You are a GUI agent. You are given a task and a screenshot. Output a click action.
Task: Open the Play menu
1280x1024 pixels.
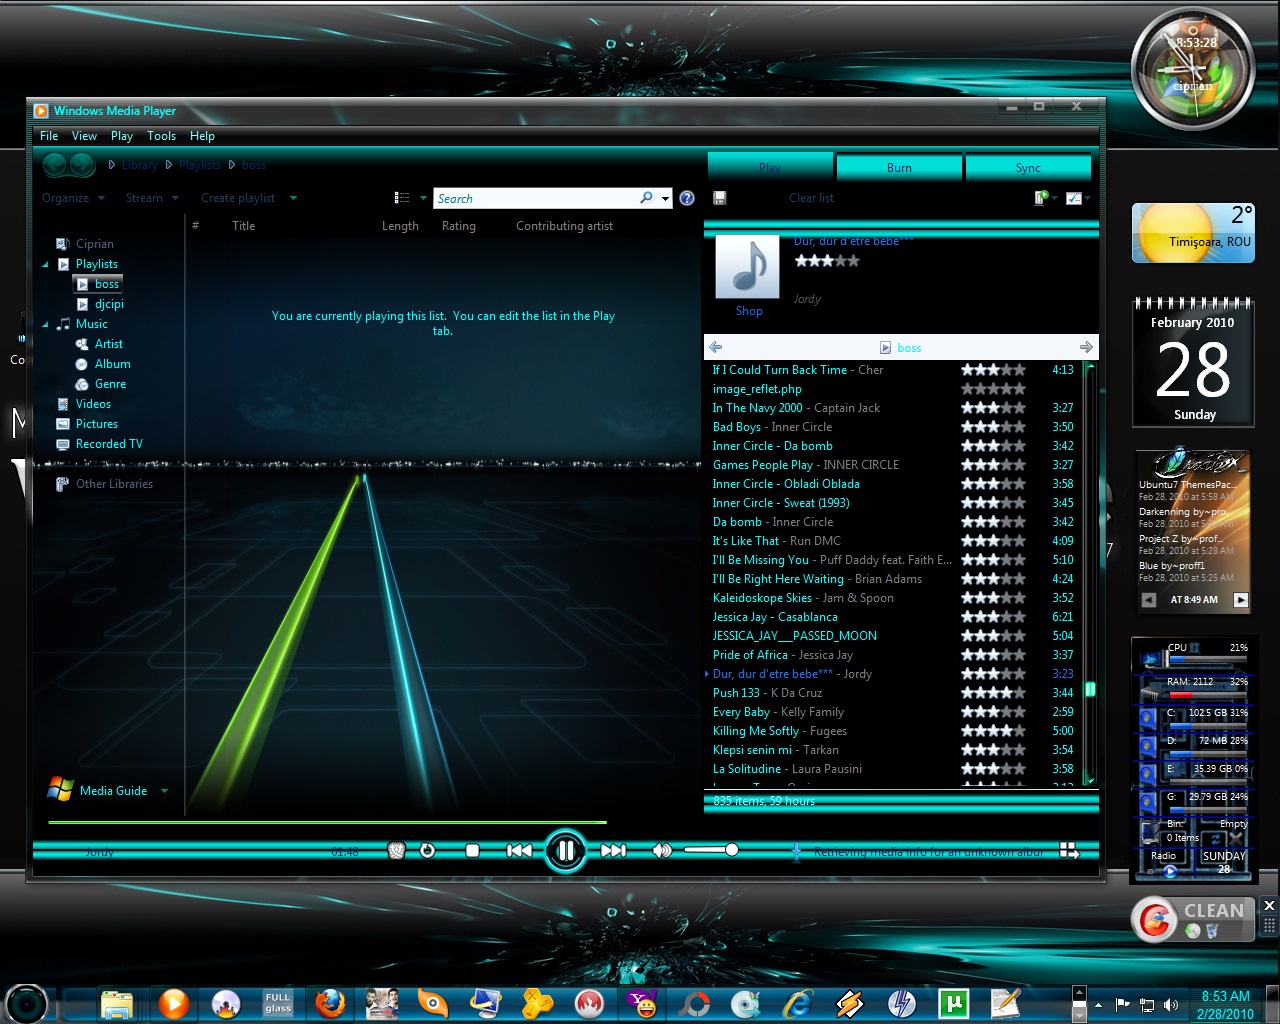click(x=122, y=136)
